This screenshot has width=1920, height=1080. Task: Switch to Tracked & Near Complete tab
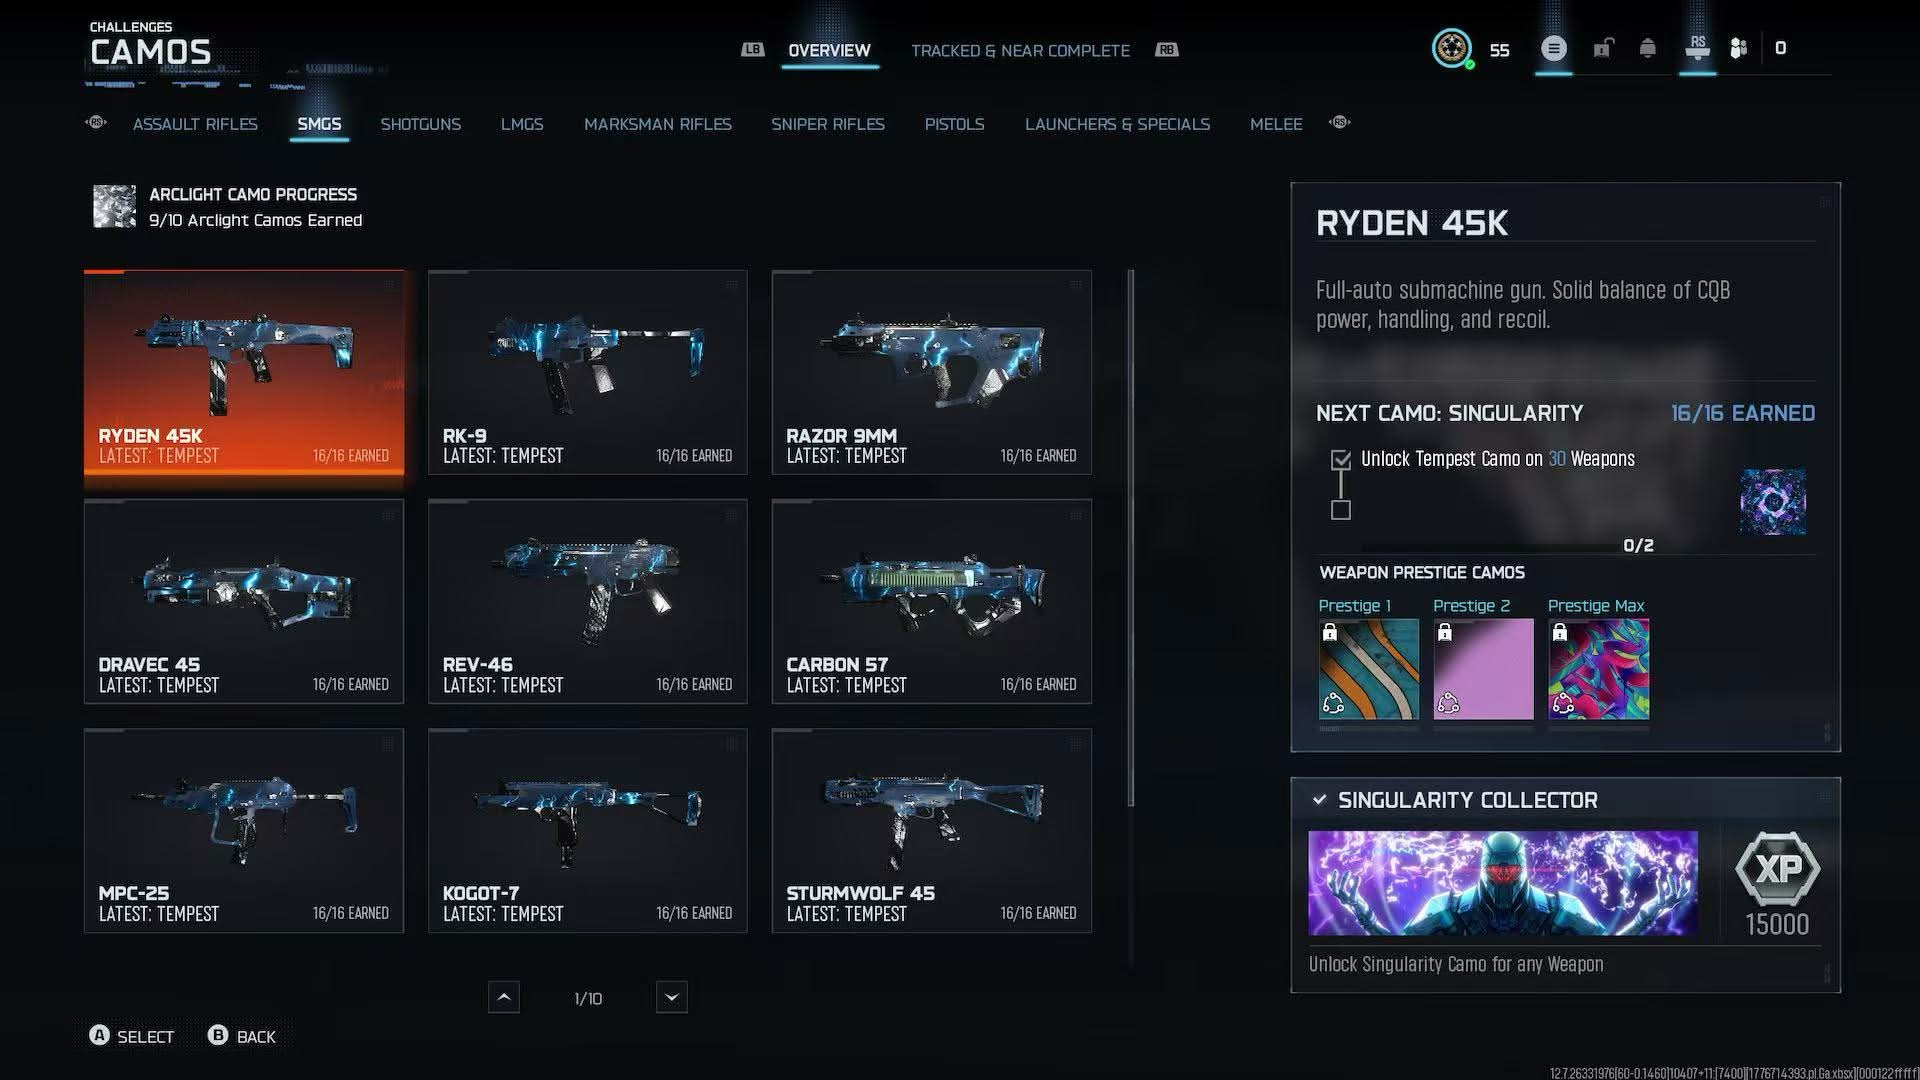point(1020,50)
